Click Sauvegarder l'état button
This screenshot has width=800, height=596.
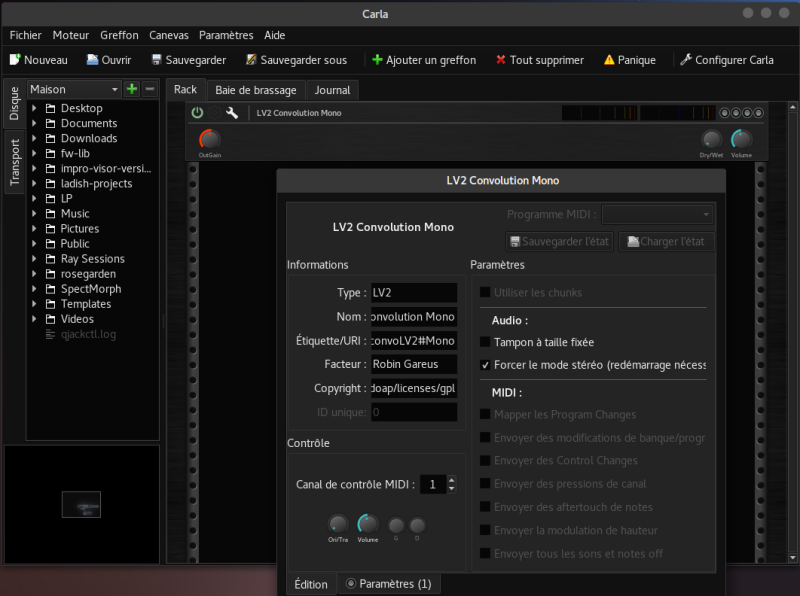[x=558, y=241]
